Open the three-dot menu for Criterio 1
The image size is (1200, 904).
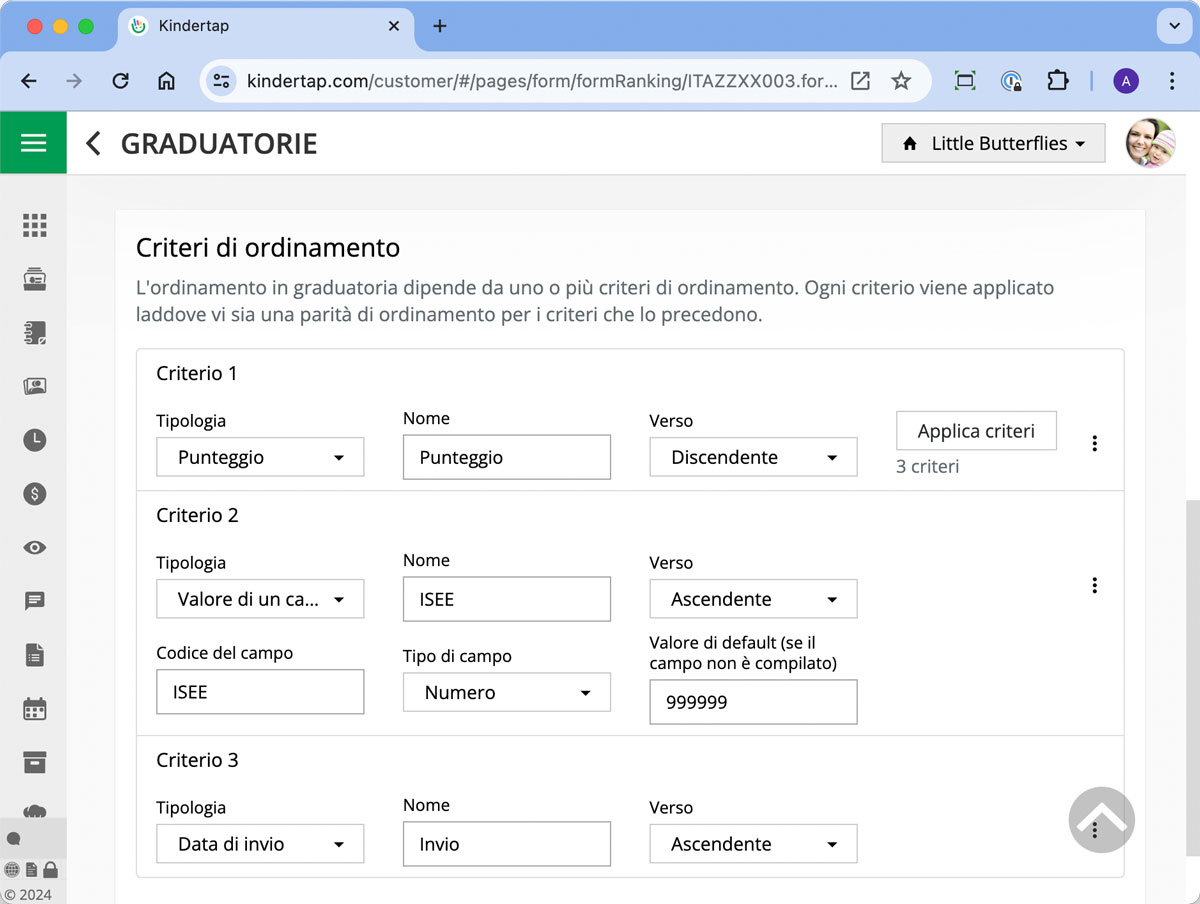pyautogui.click(x=1095, y=443)
